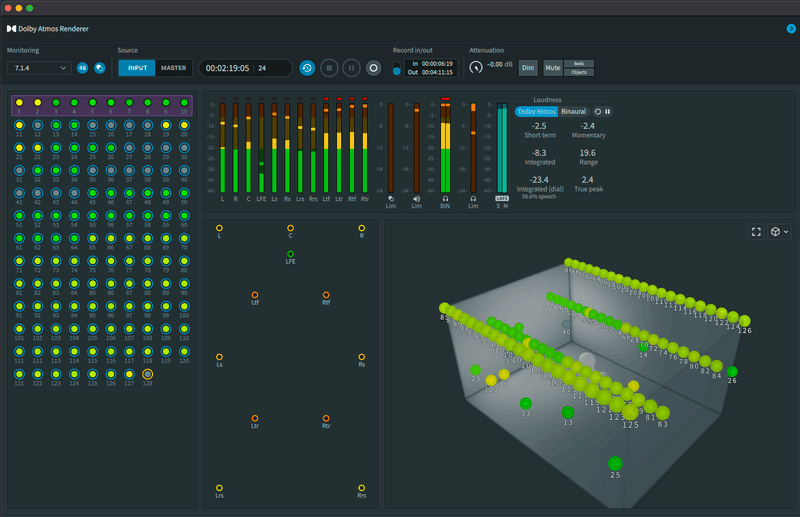Select object 127 in the object grid
This screenshot has width=800, height=517.
coord(129,374)
